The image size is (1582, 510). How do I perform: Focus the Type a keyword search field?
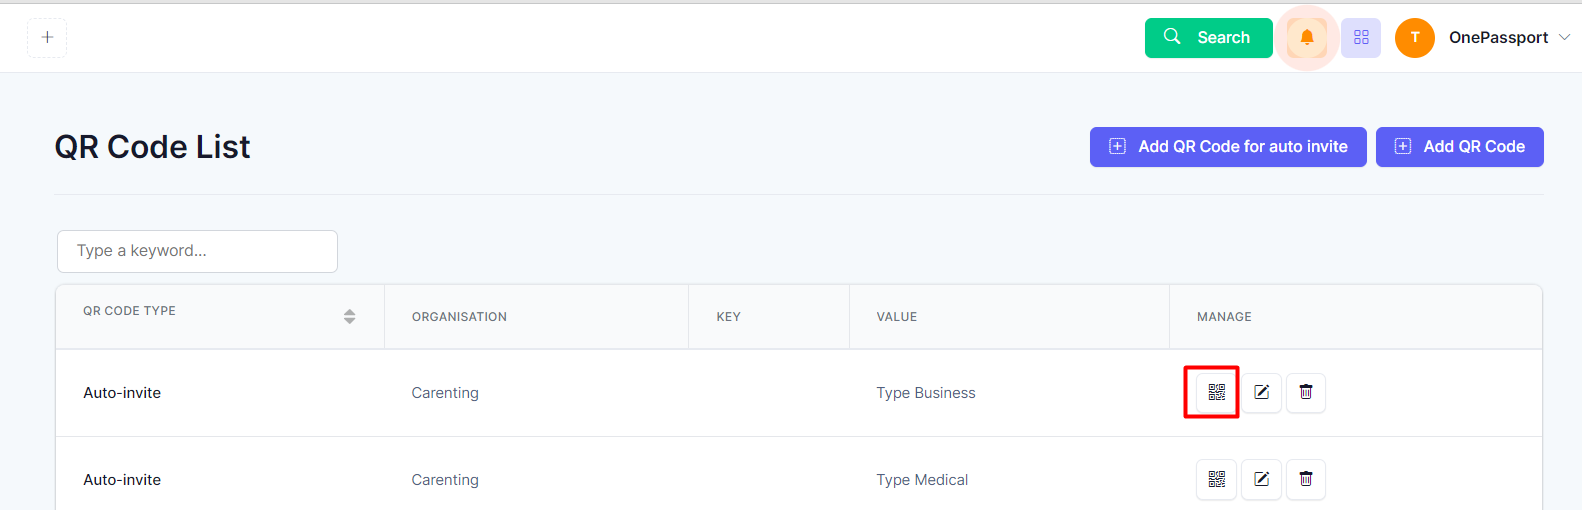pyautogui.click(x=197, y=251)
